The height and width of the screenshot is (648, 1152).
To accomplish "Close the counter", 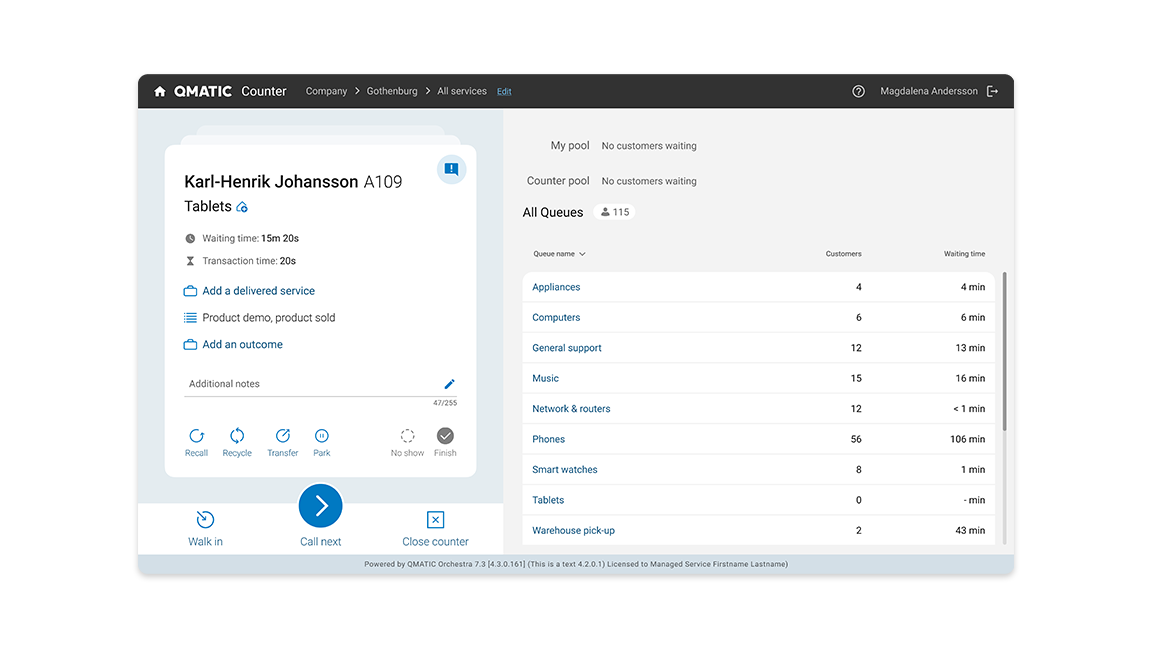I will point(435,528).
